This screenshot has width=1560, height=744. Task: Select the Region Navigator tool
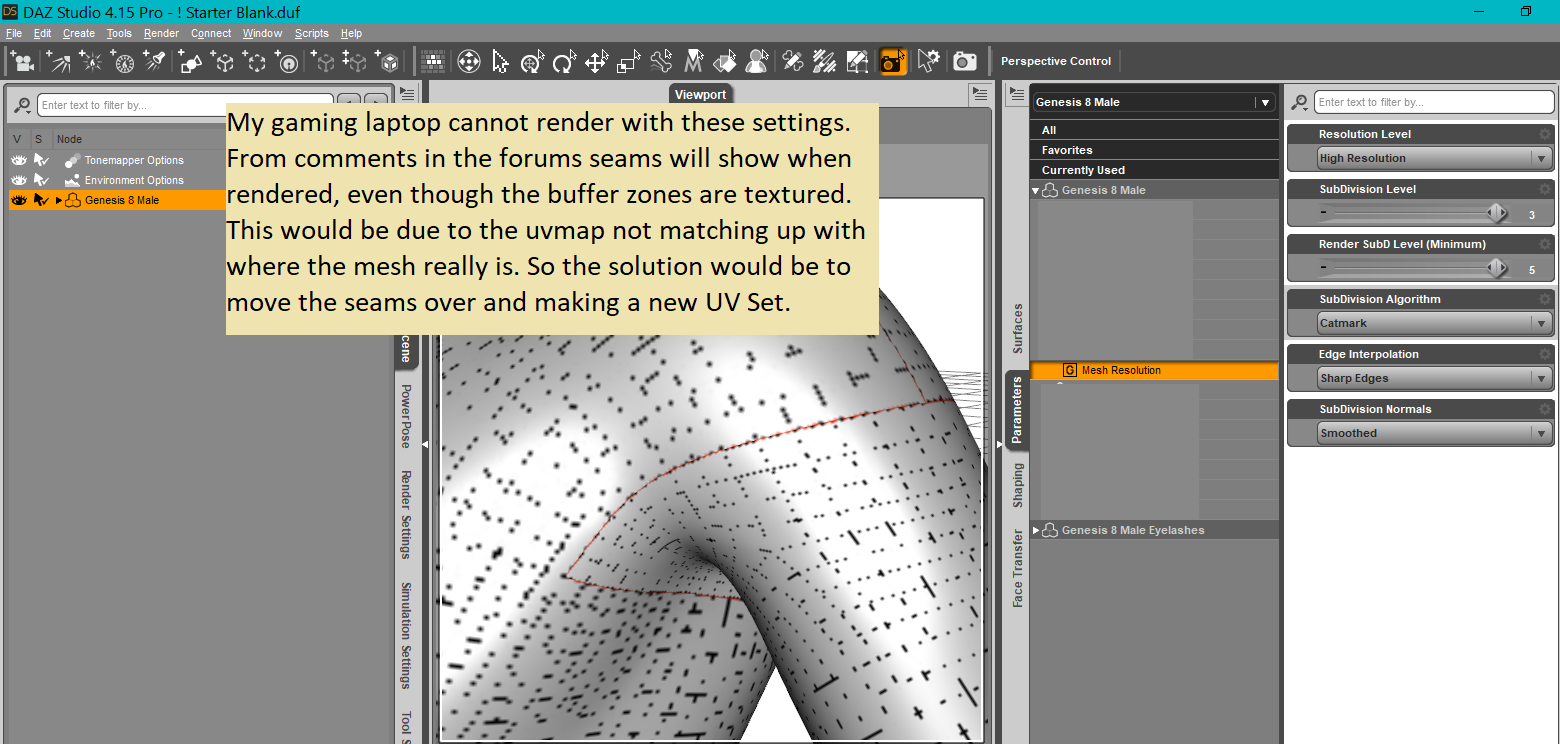757,62
